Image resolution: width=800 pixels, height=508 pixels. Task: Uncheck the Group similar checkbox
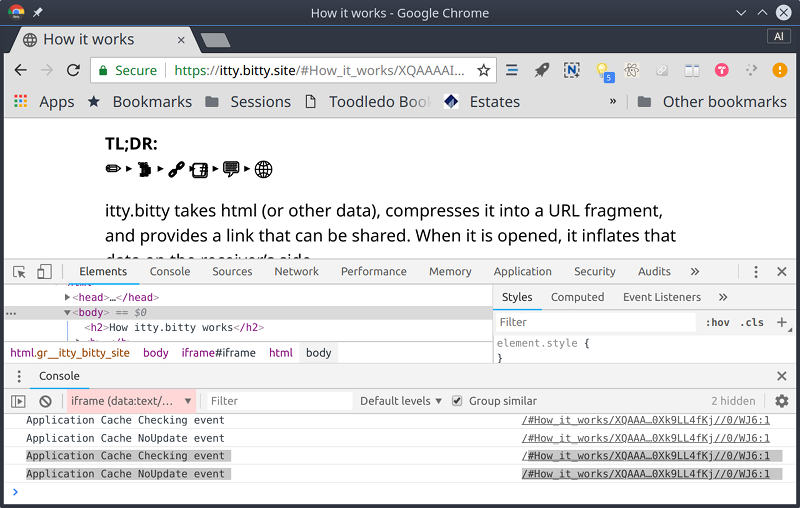[x=458, y=401]
